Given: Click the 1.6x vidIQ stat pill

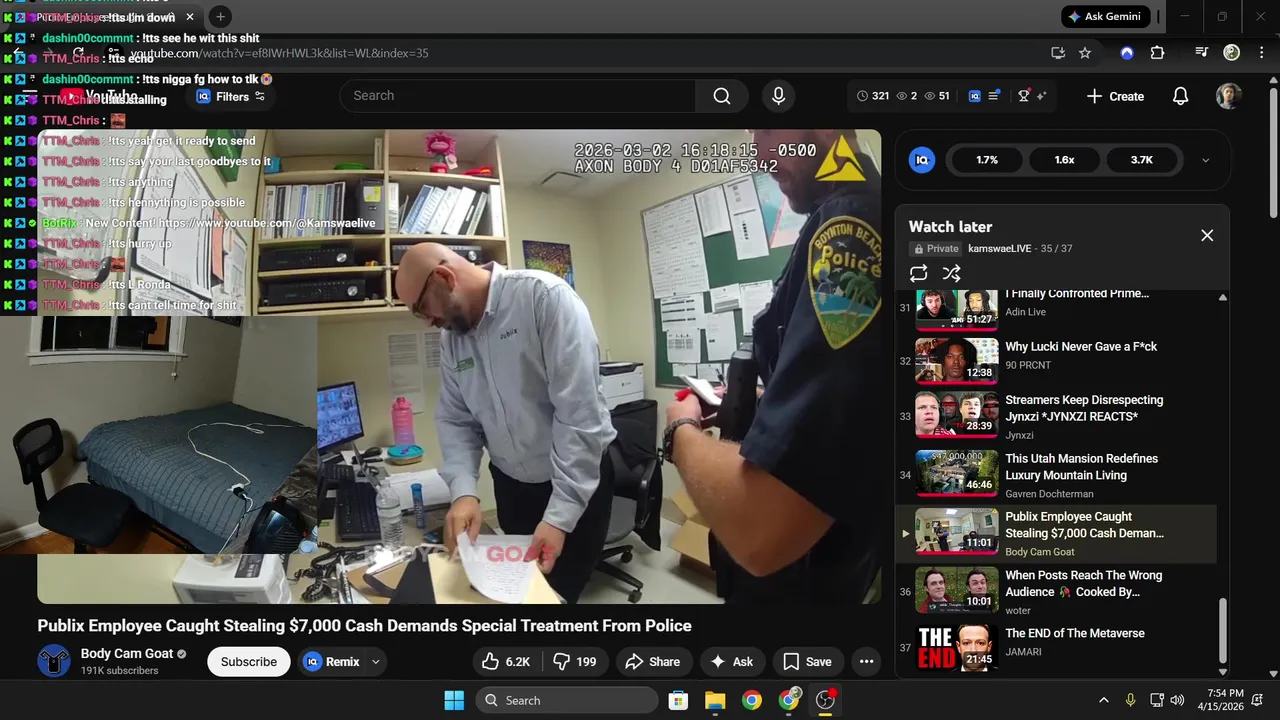Looking at the screenshot, I should [1064, 160].
